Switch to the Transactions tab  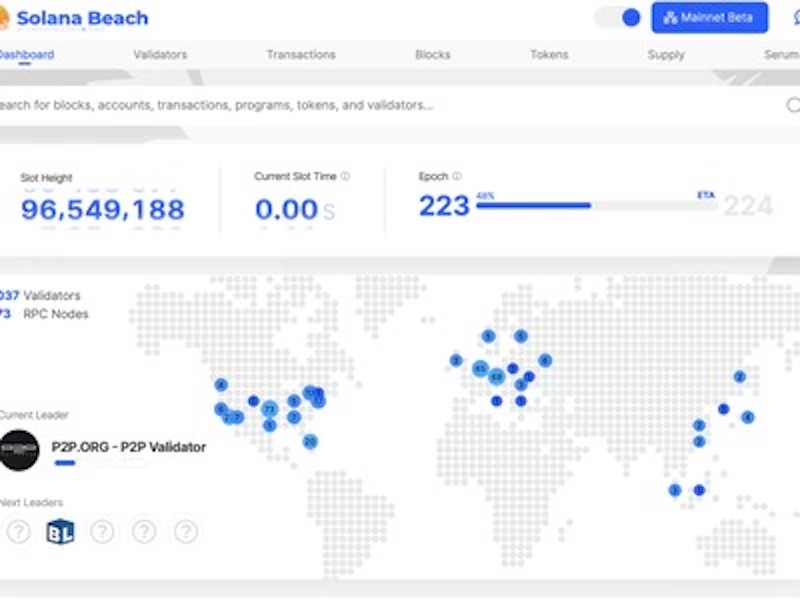[301, 55]
